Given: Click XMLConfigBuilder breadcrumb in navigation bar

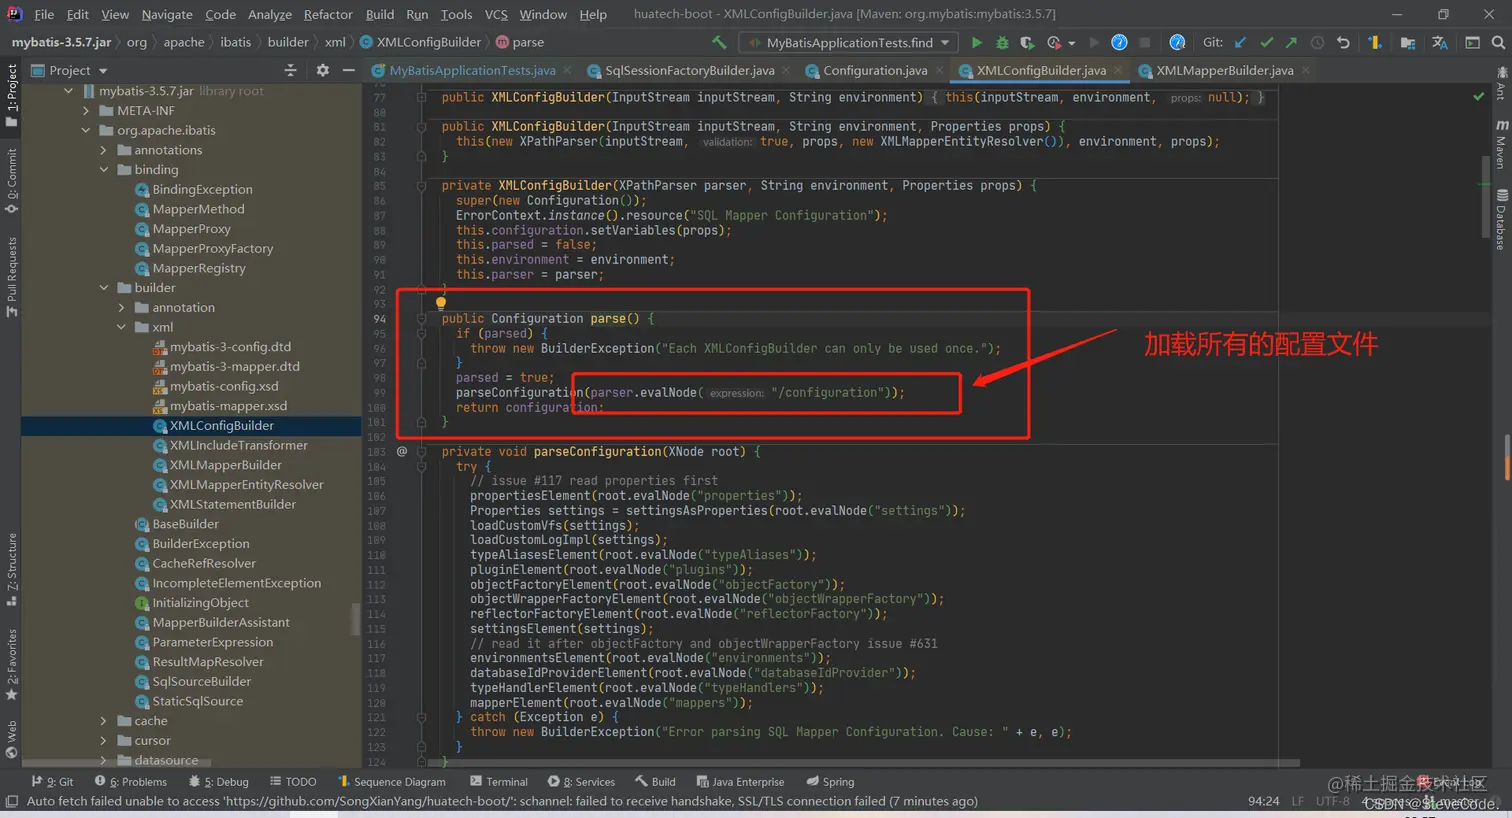Looking at the screenshot, I should click(x=421, y=42).
